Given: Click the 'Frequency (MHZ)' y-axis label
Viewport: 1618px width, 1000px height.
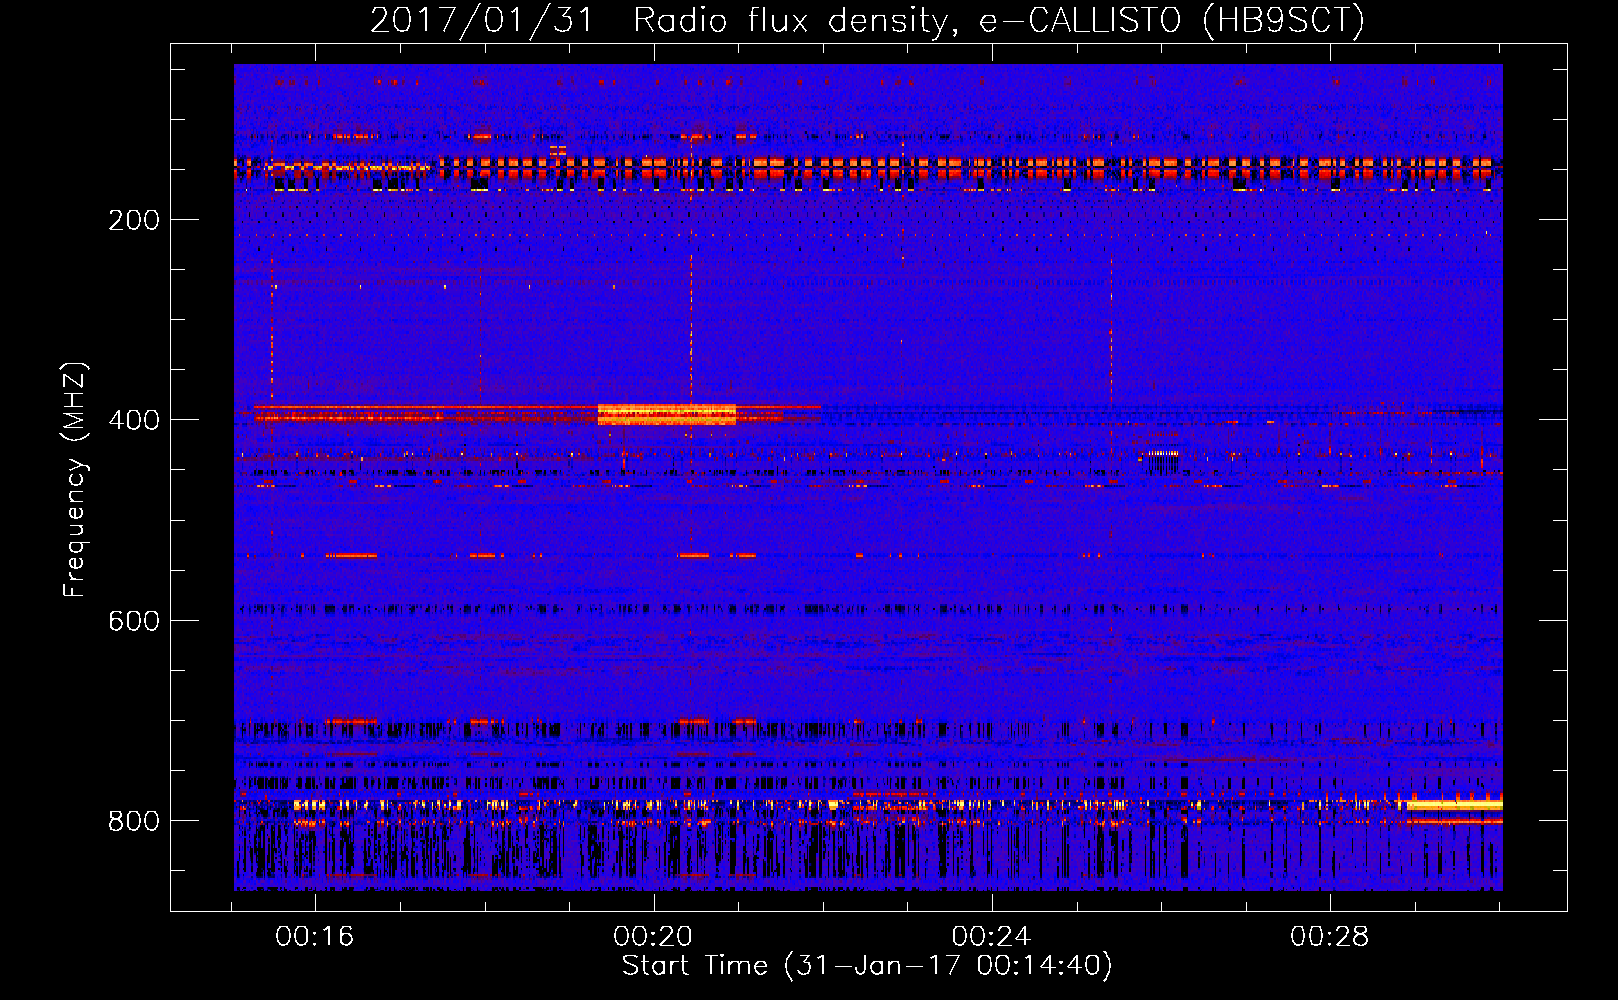Looking at the screenshot, I should pyautogui.click(x=75, y=480).
